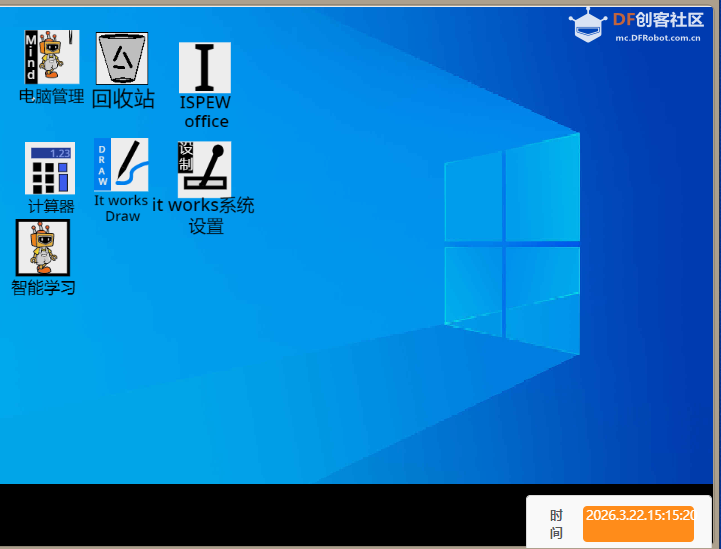Click the Windows logo on the wallpaper

coord(511,243)
